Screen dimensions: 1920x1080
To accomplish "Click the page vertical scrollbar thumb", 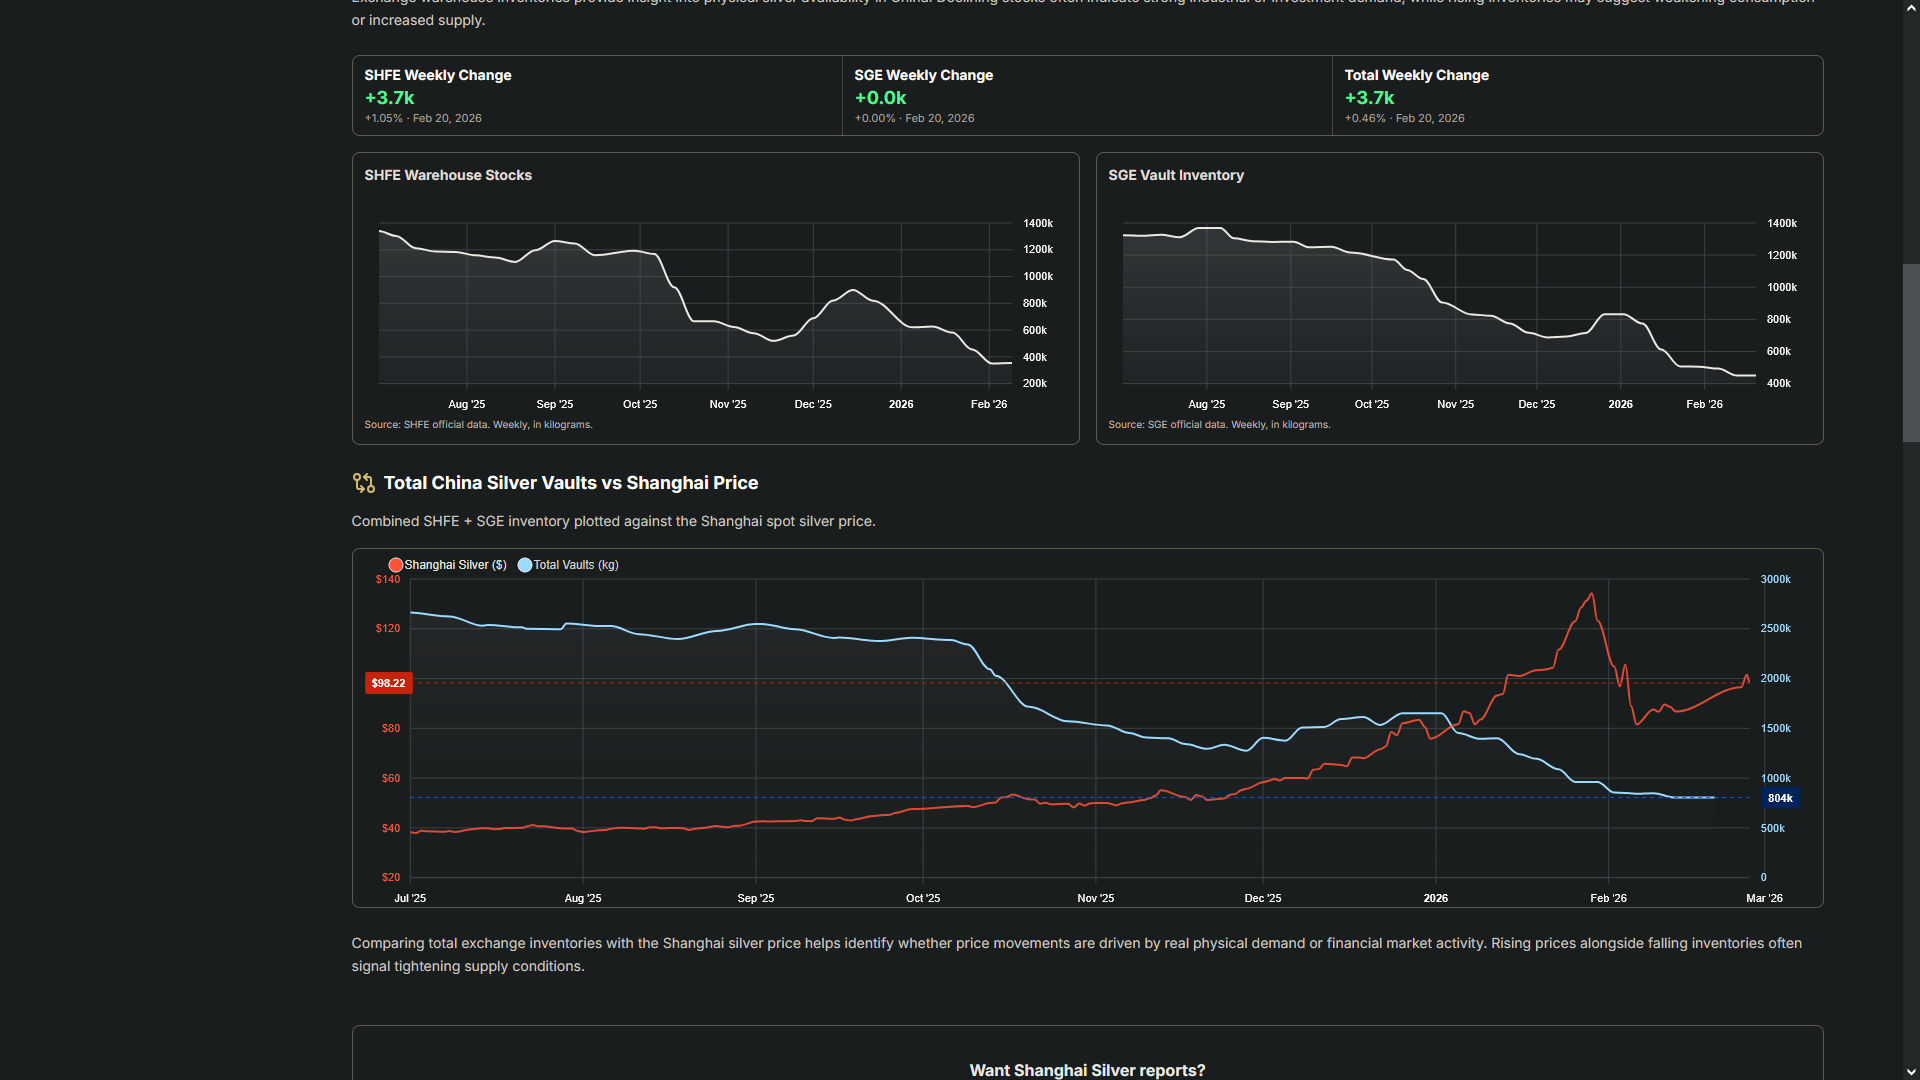I will pyautogui.click(x=1911, y=352).
